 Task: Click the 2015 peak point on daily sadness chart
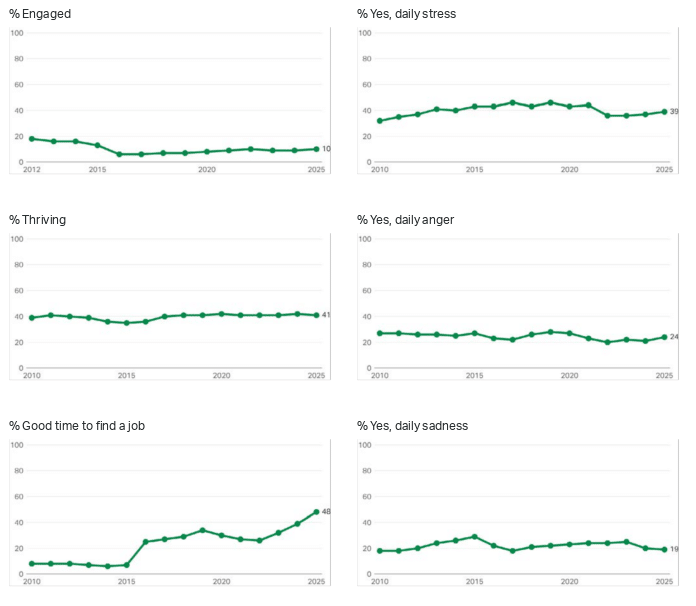(x=474, y=537)
